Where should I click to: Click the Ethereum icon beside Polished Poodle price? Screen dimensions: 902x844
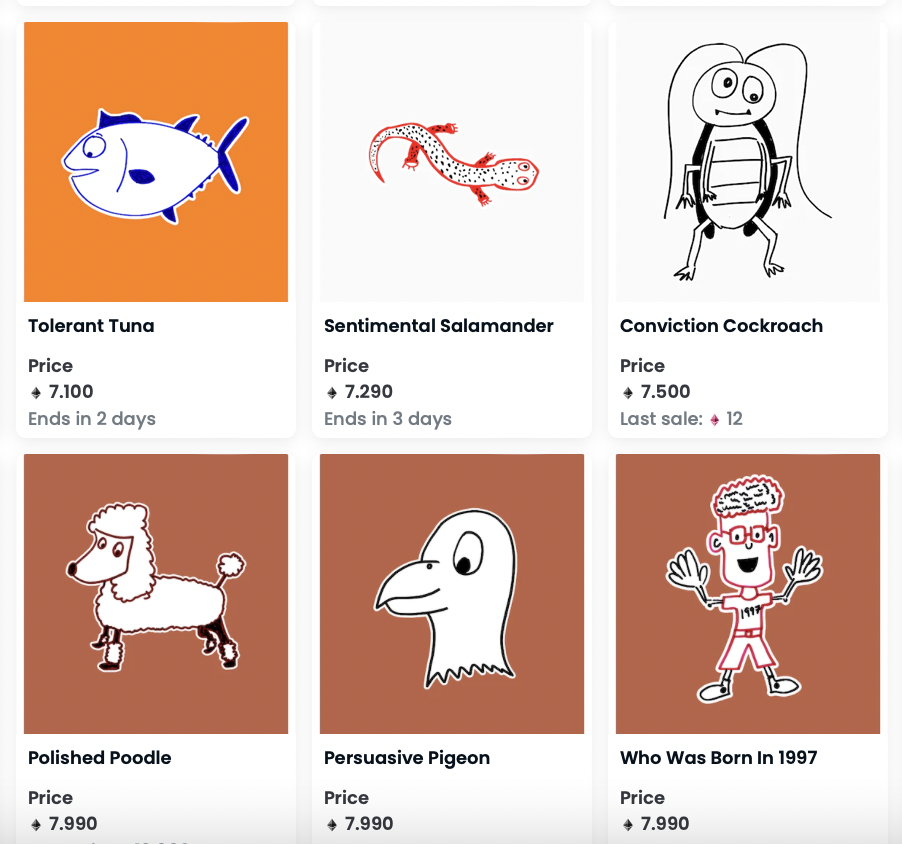pos(36,825)
